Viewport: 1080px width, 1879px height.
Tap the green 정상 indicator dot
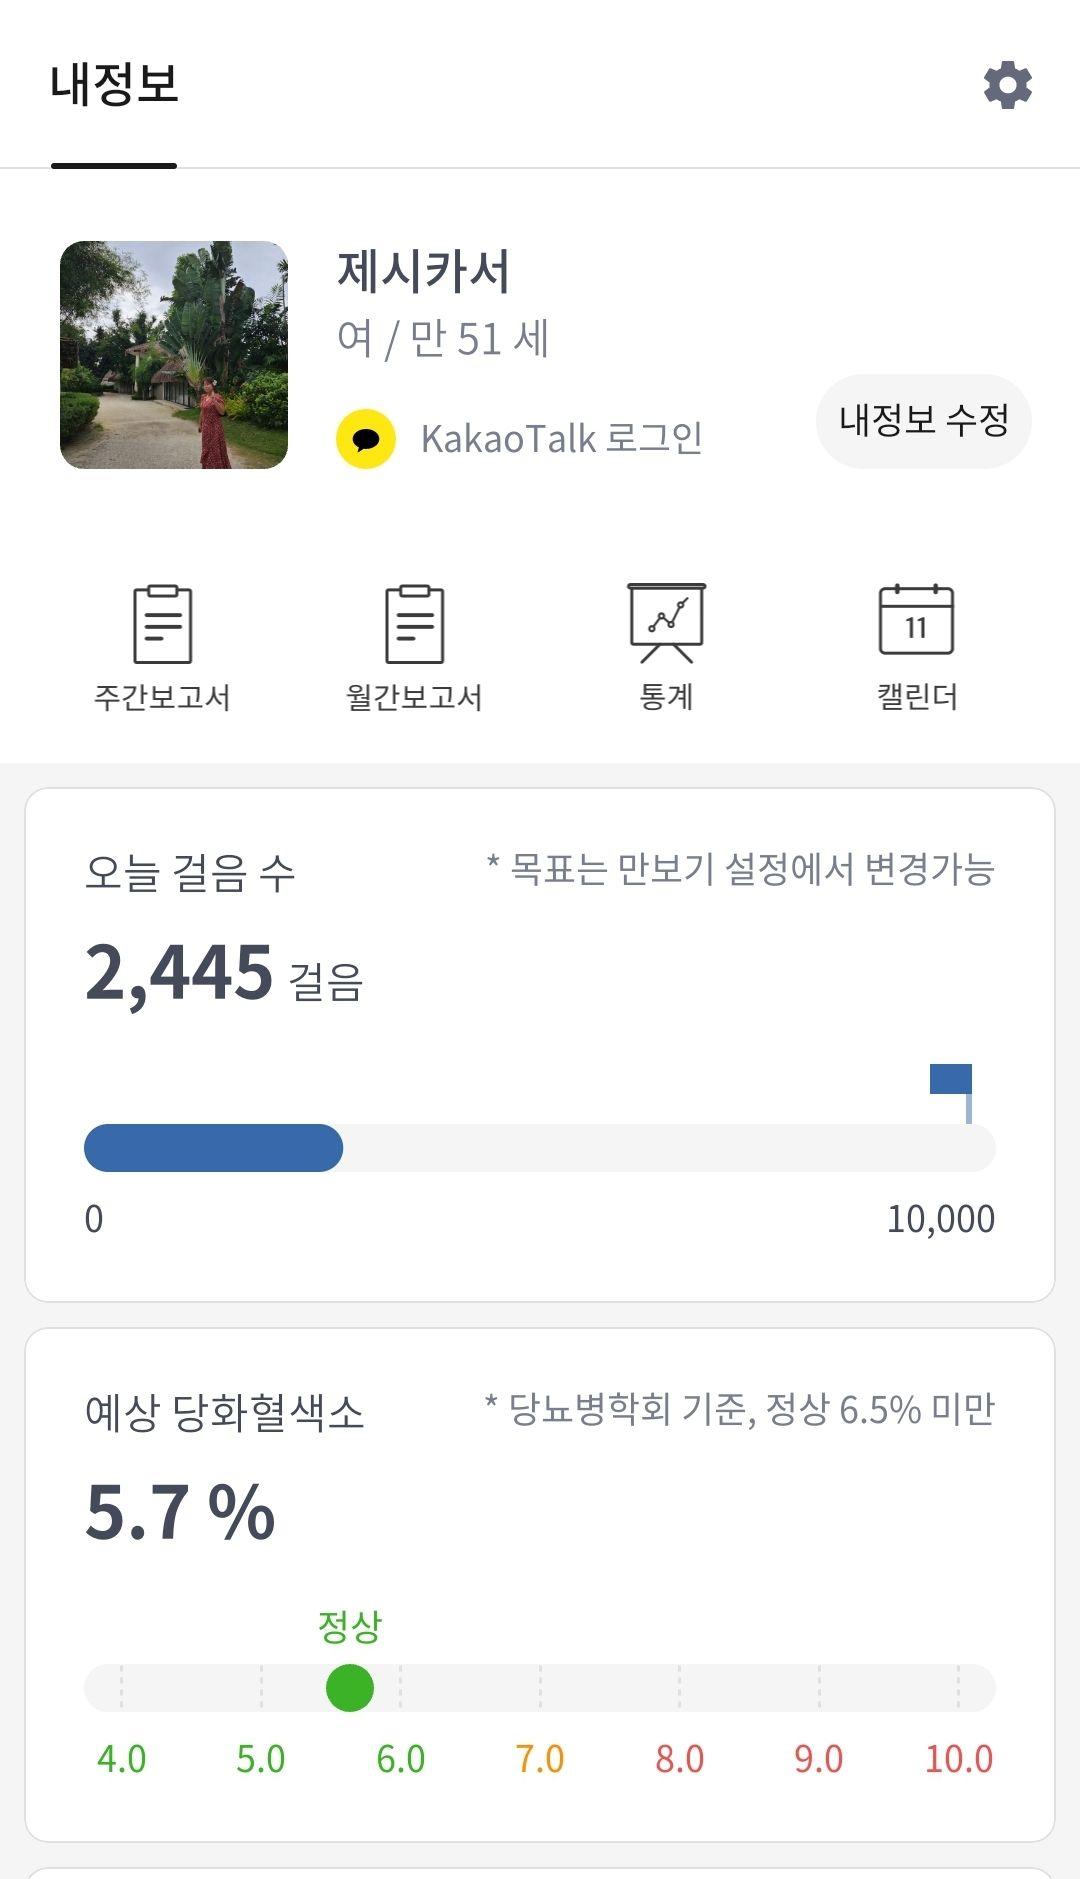[350, 1688]
